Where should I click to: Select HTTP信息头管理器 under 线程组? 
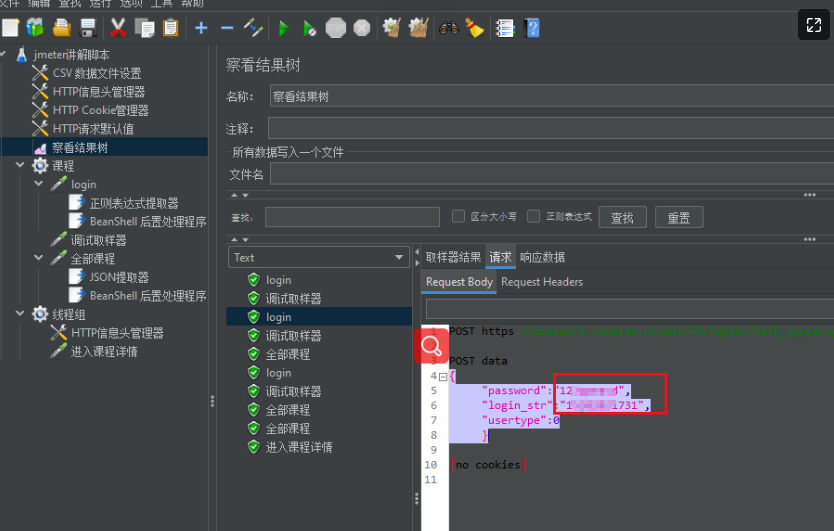tap(117, 333)
